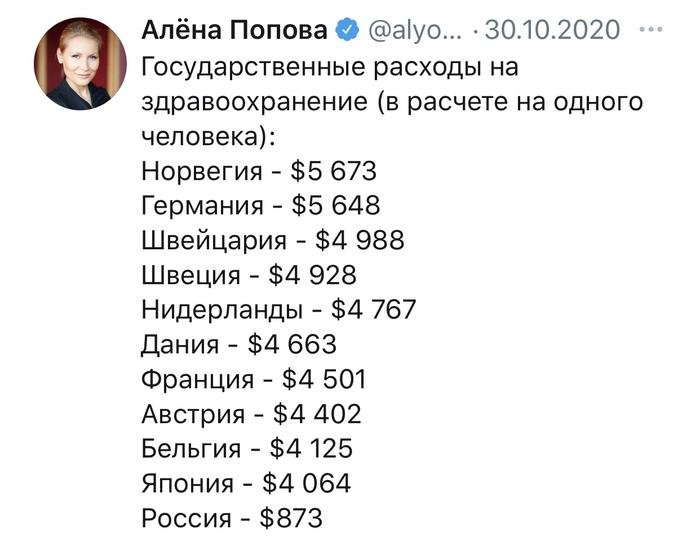Click the Нидерланды - $4 767 line

279,309
